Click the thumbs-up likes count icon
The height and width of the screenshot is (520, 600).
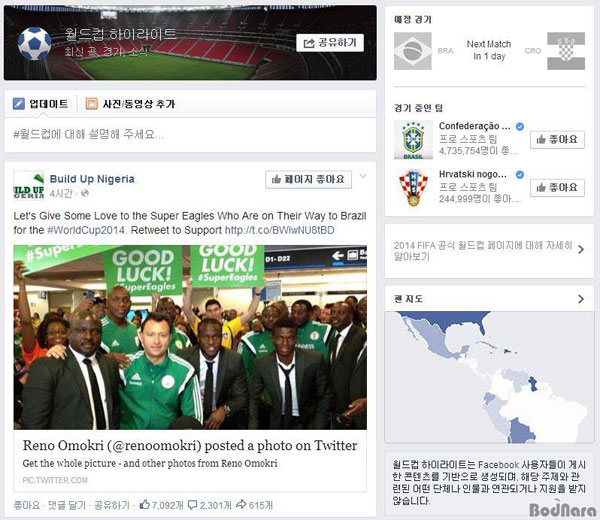[145, 504]
